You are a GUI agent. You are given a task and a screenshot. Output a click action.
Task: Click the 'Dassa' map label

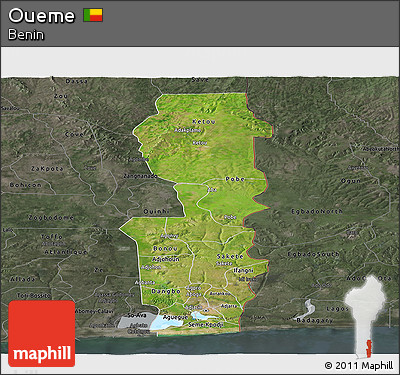pyautogui.click(x=77, y=81)
